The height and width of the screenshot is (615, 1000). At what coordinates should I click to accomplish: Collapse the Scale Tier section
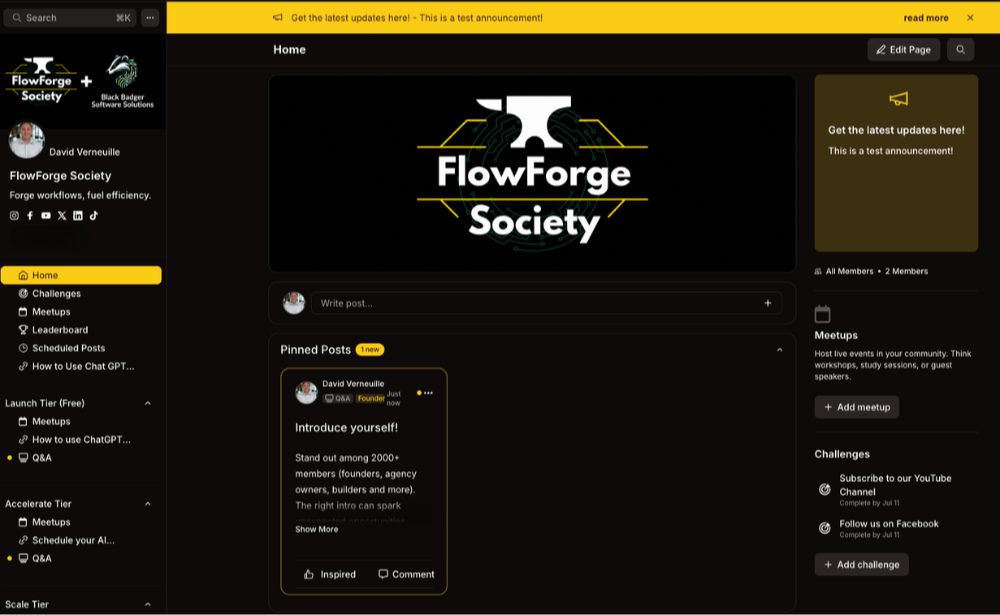147,605
